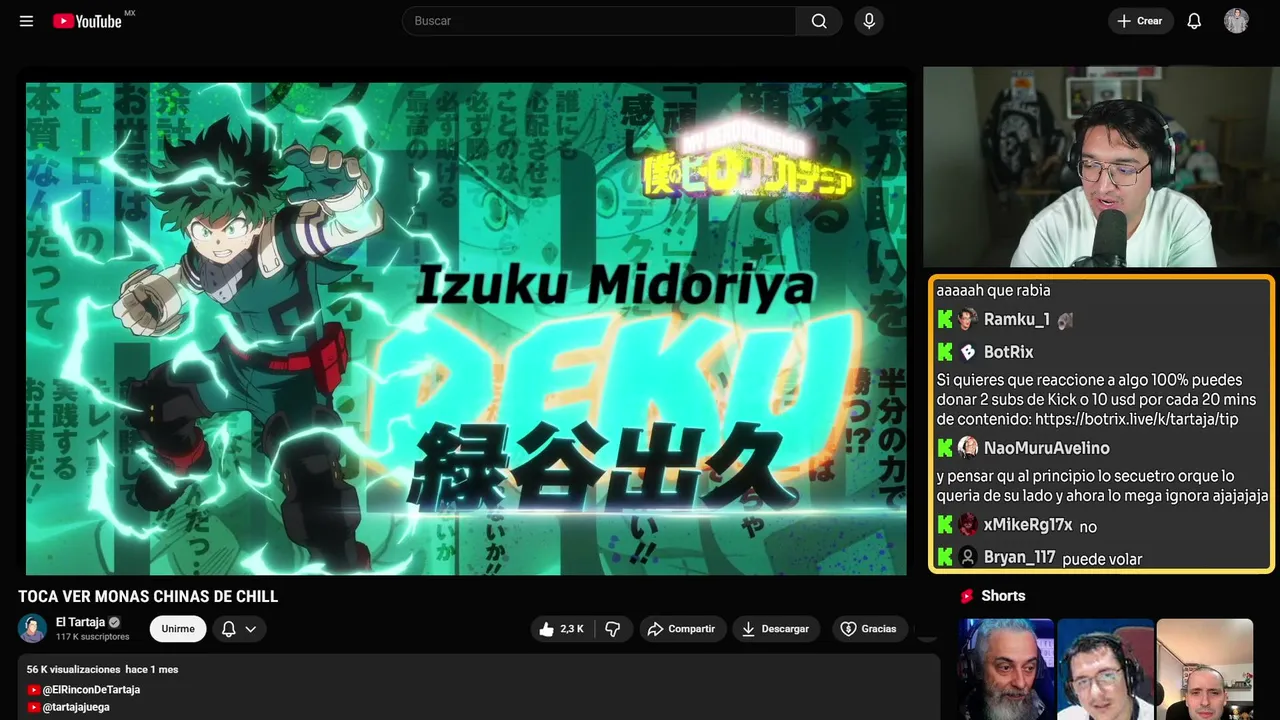Open the @tartajajuega channel link

76,707
